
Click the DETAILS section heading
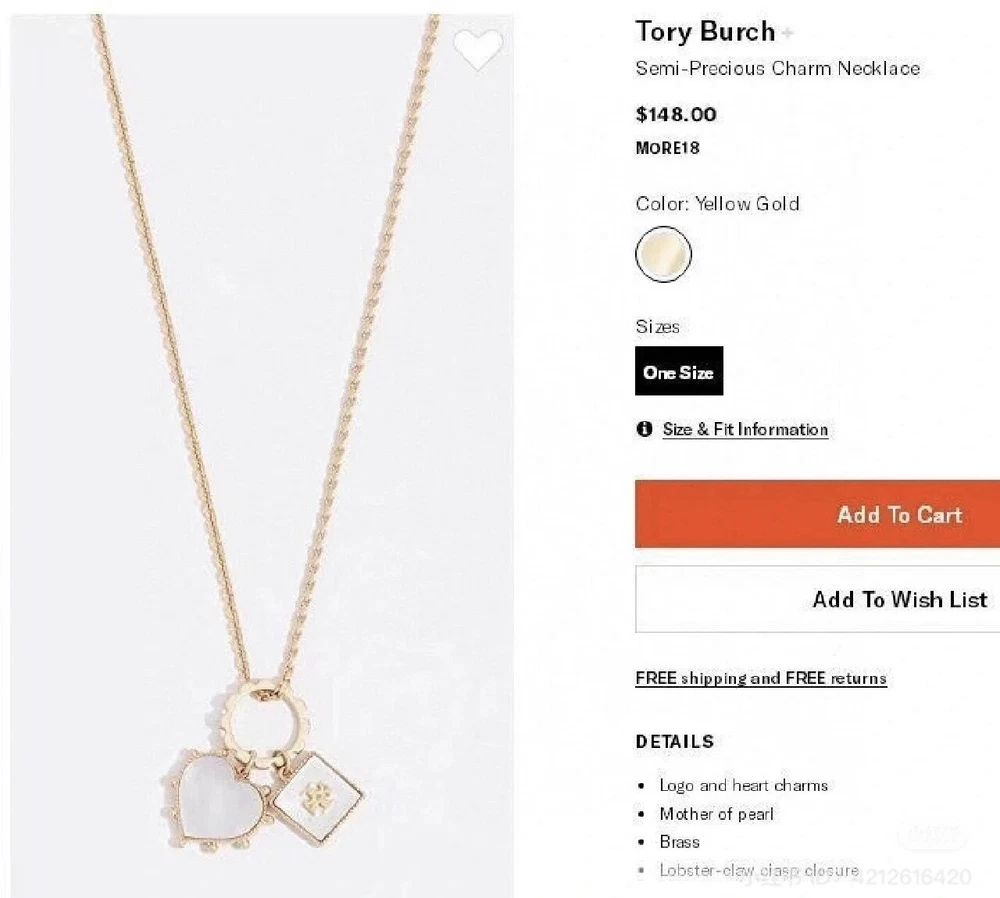point(675,741)
